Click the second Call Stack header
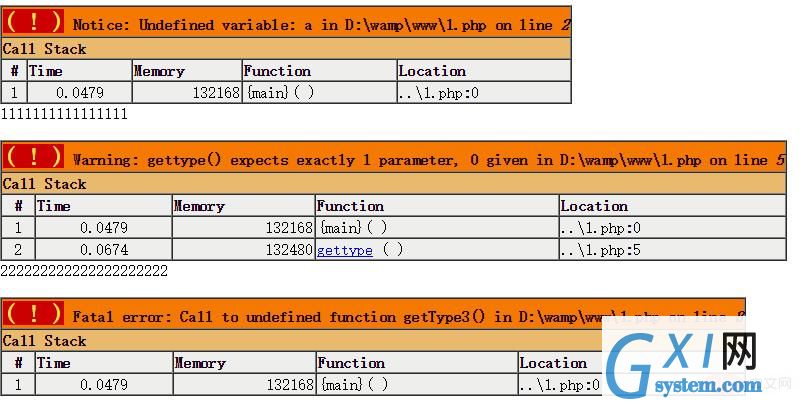This screenshot has height=416, width=802. coord(44,184)
